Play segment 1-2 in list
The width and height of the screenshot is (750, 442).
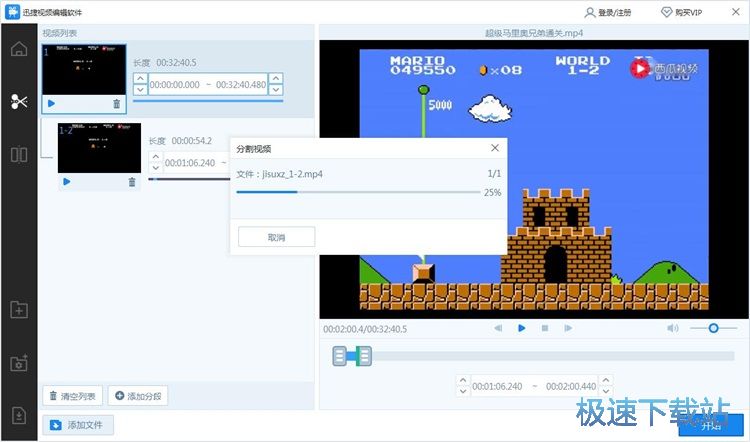coord(66,182)
